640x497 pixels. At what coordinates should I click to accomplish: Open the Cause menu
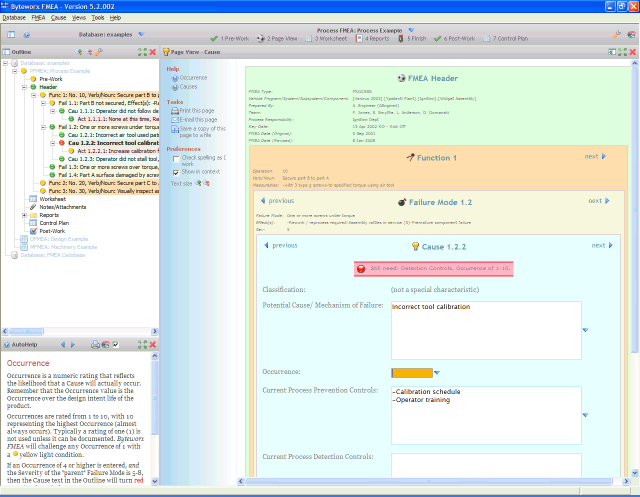pos(58,18)
